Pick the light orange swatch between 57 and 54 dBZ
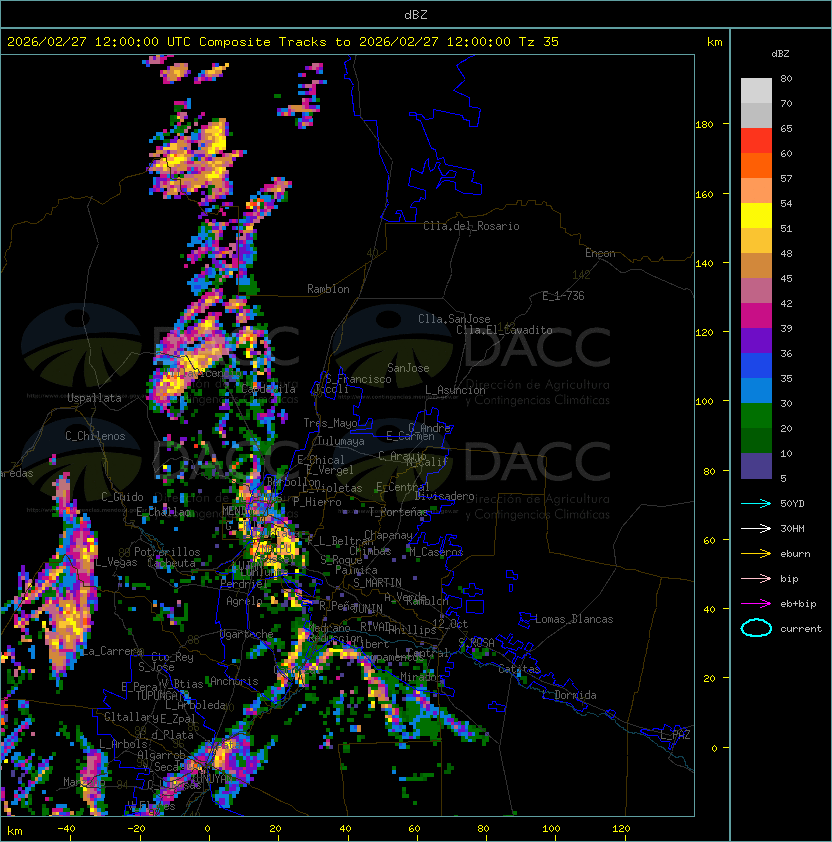 [756, 191]
